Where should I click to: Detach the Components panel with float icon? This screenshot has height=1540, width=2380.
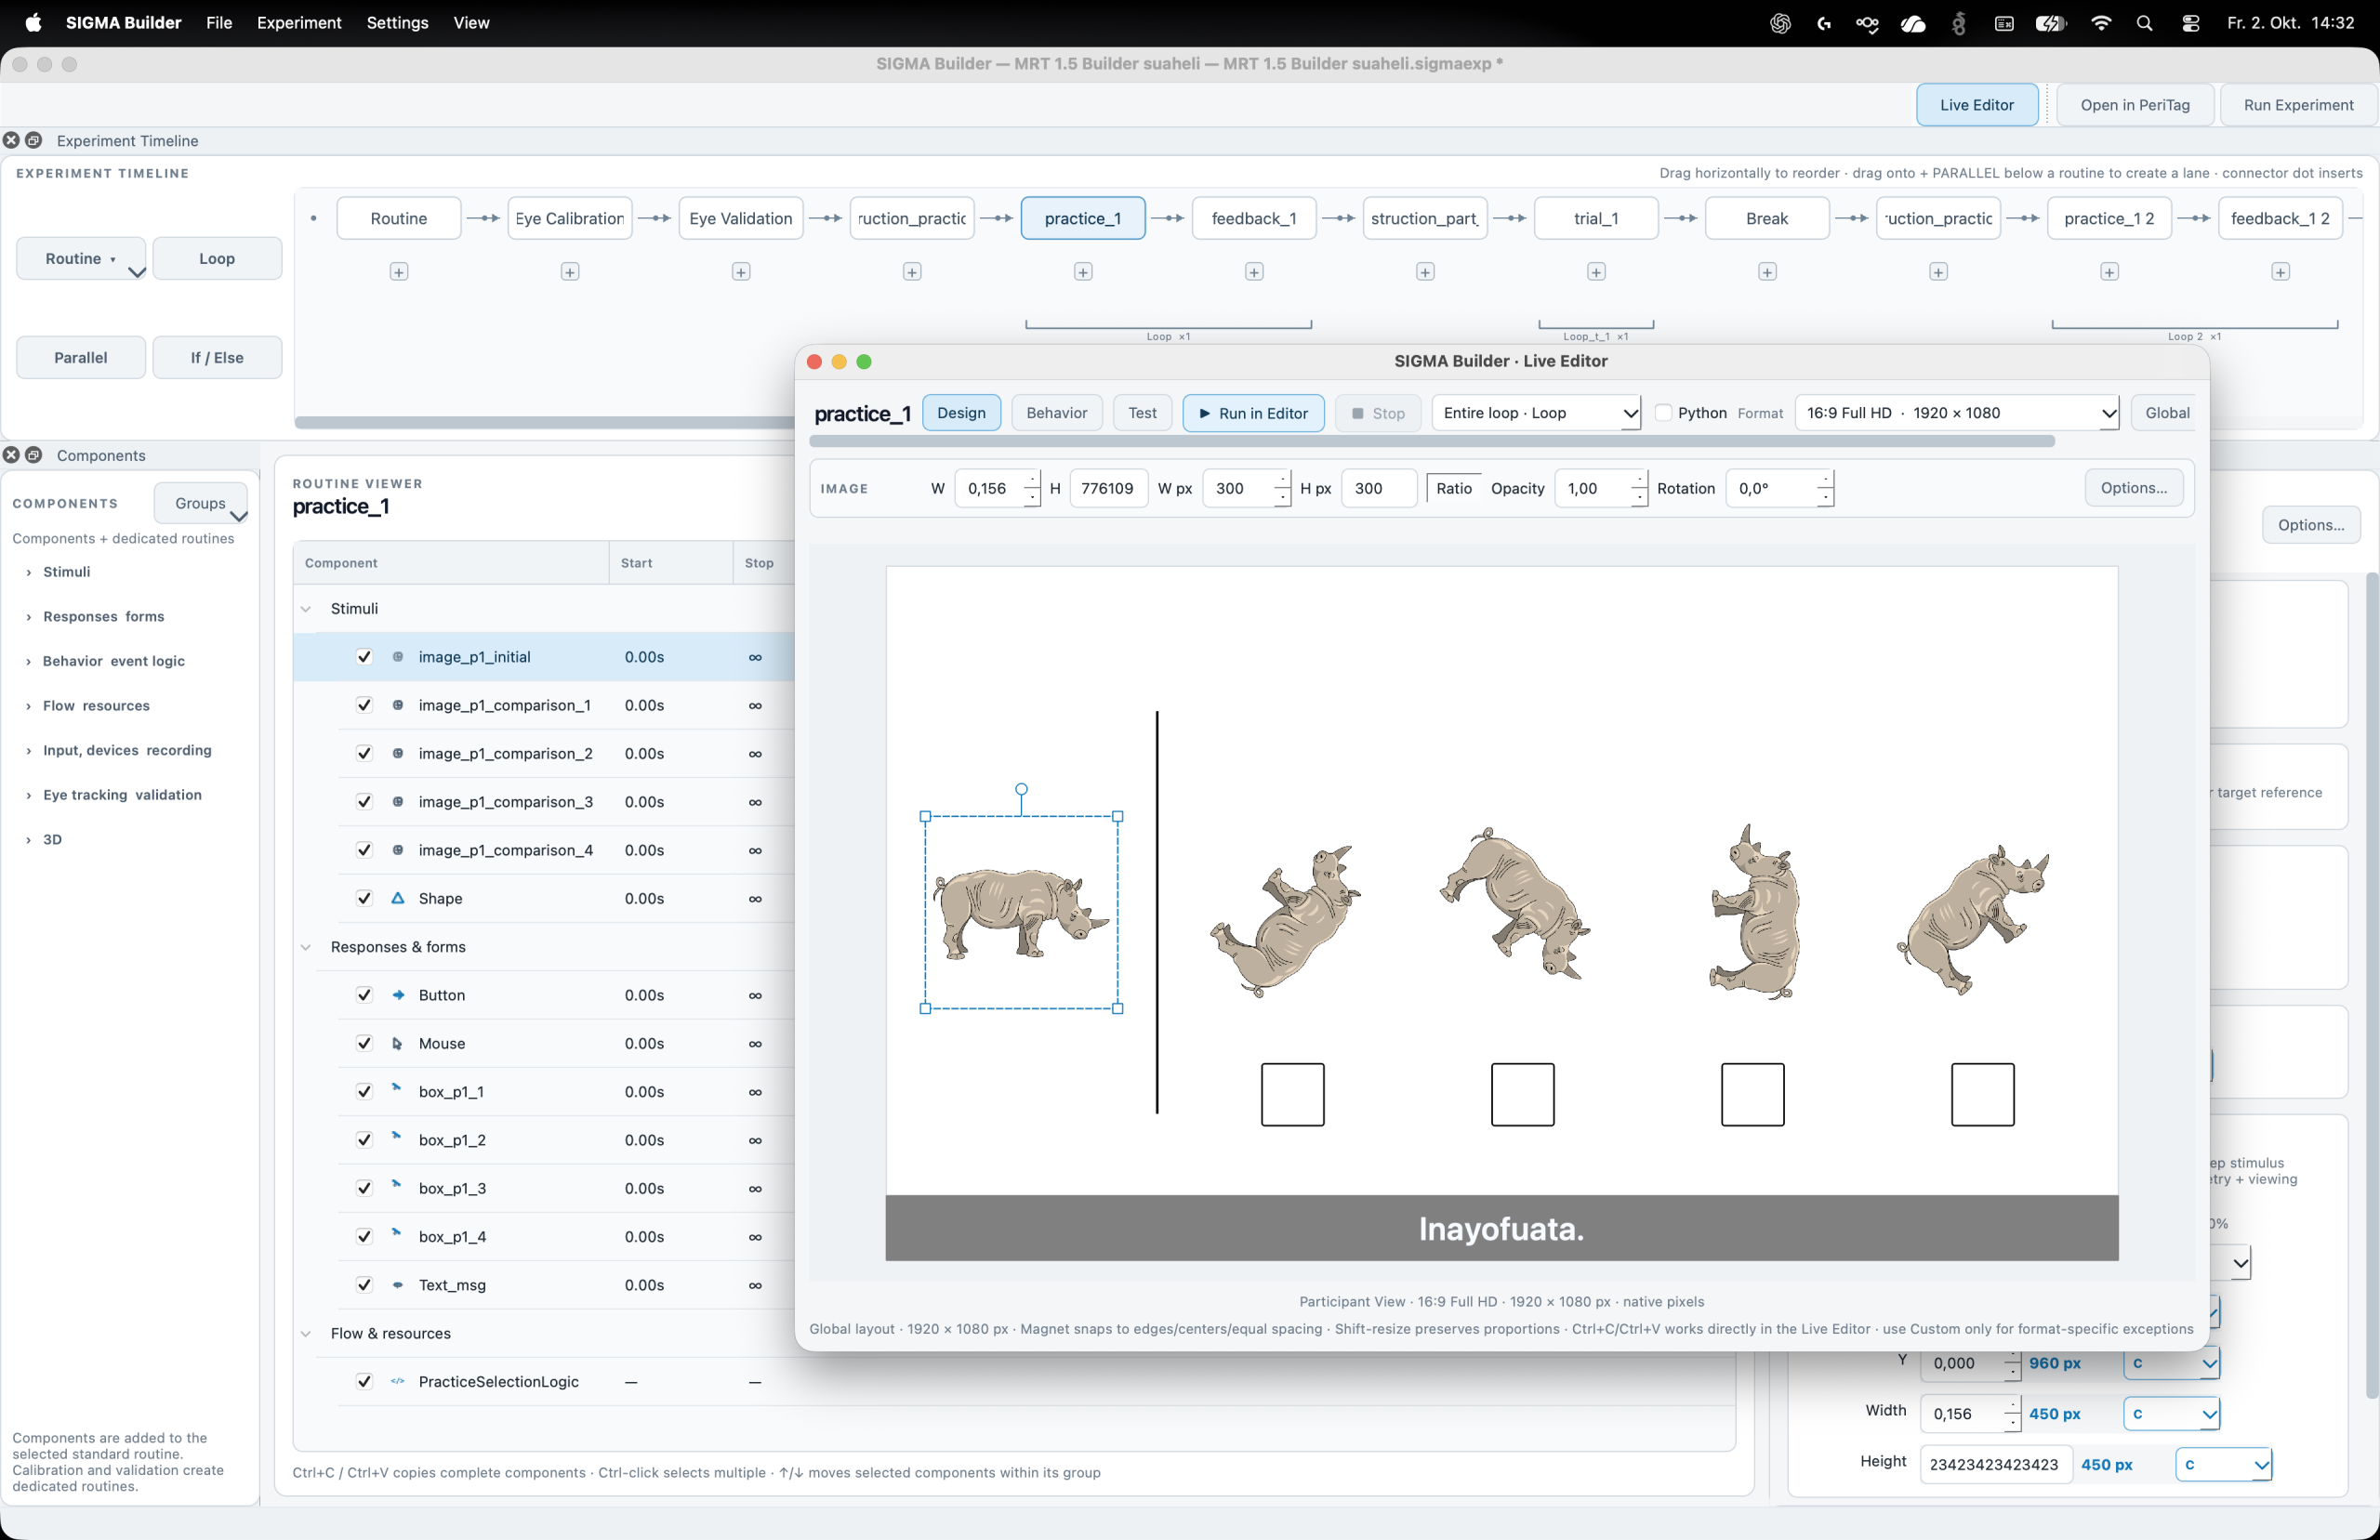click(34, 455)
